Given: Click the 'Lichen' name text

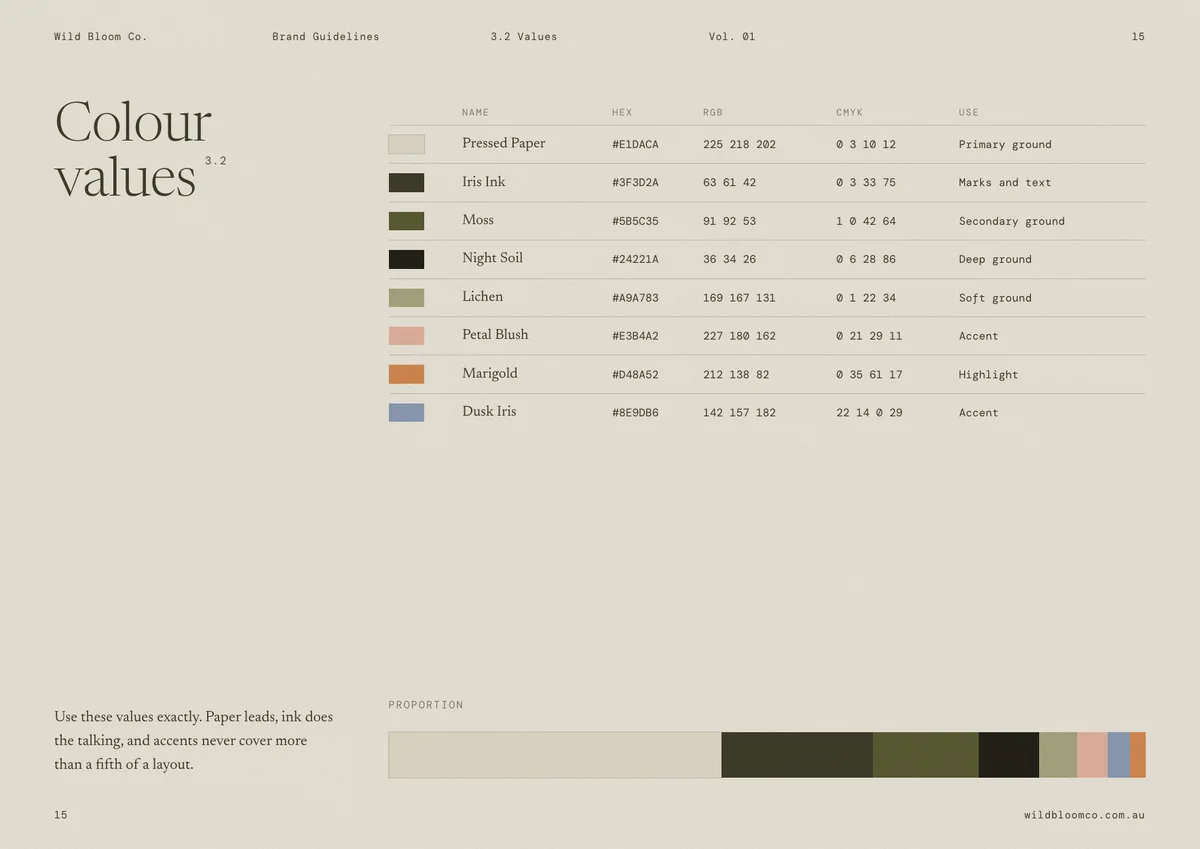Looking at the screenshot, I should click(x=483, y=297).
